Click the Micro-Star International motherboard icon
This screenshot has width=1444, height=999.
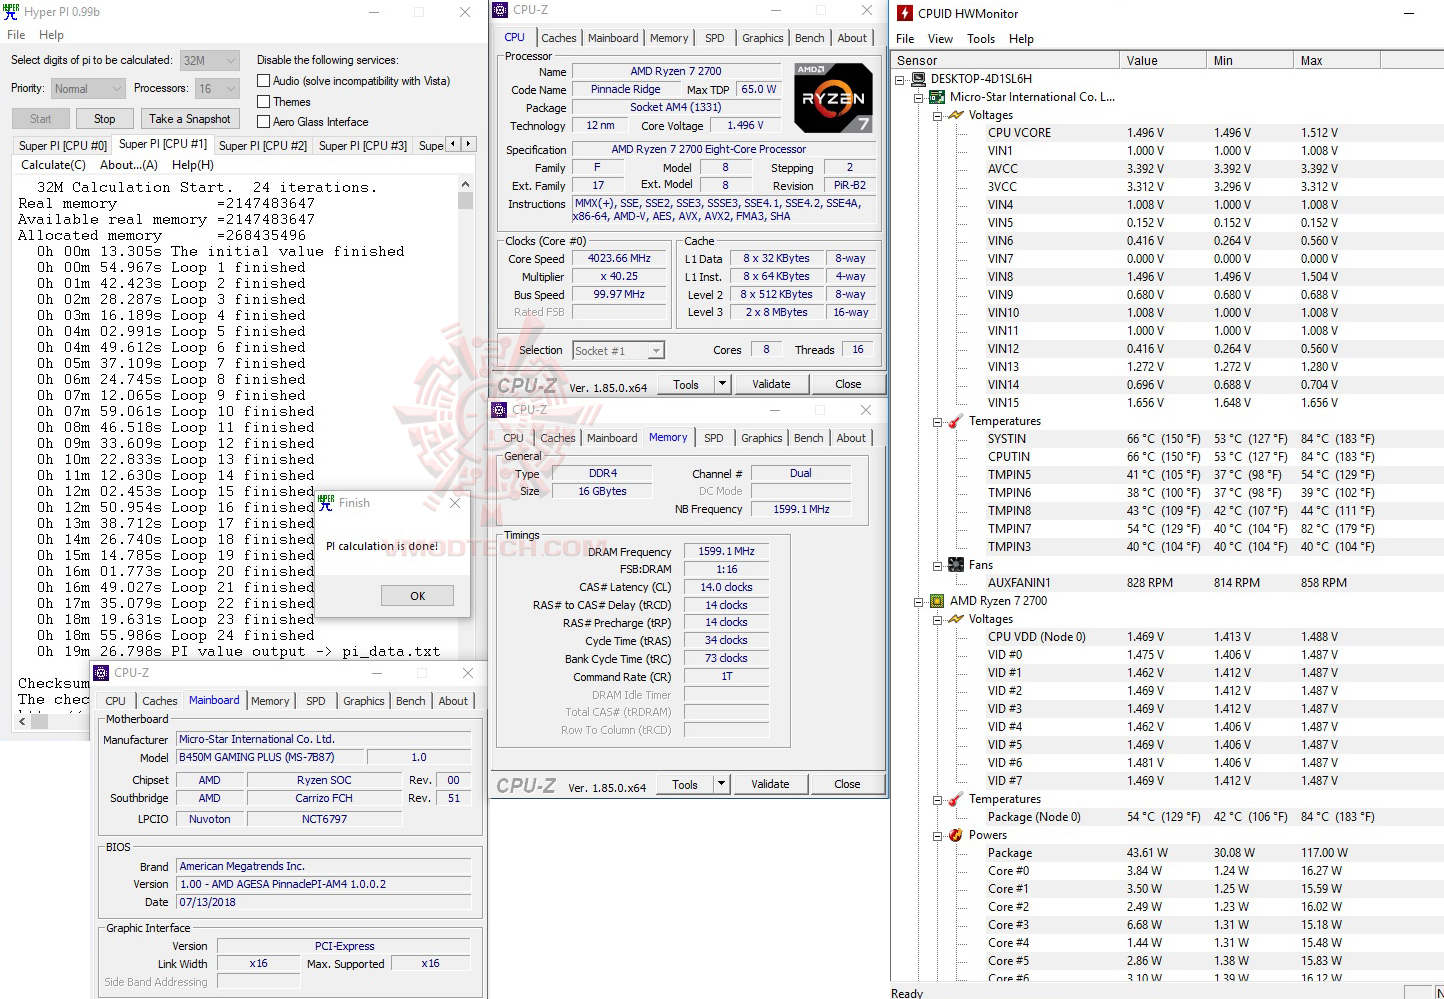pyautogui.click(x=936, y=97)
